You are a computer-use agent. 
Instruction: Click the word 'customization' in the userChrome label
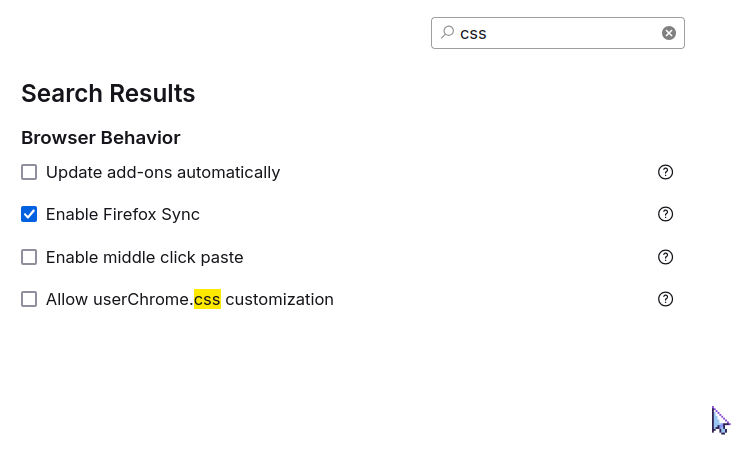point(279,299)
